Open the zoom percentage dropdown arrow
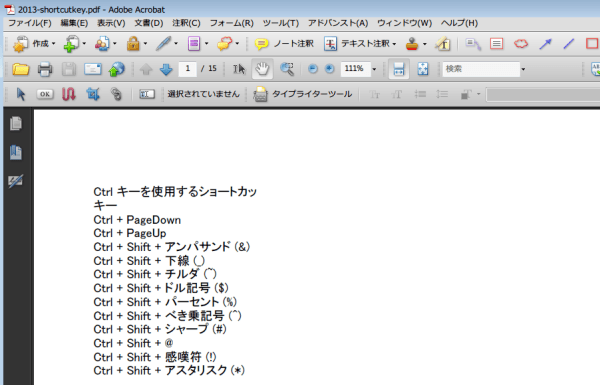The image size is (600, 385). (x=374, y=69)
